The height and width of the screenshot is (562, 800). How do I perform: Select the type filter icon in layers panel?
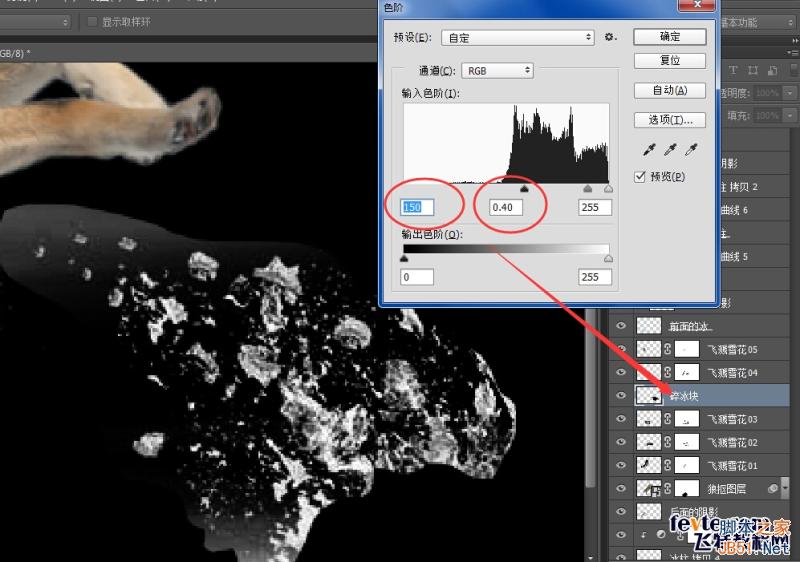click(733, 70)
